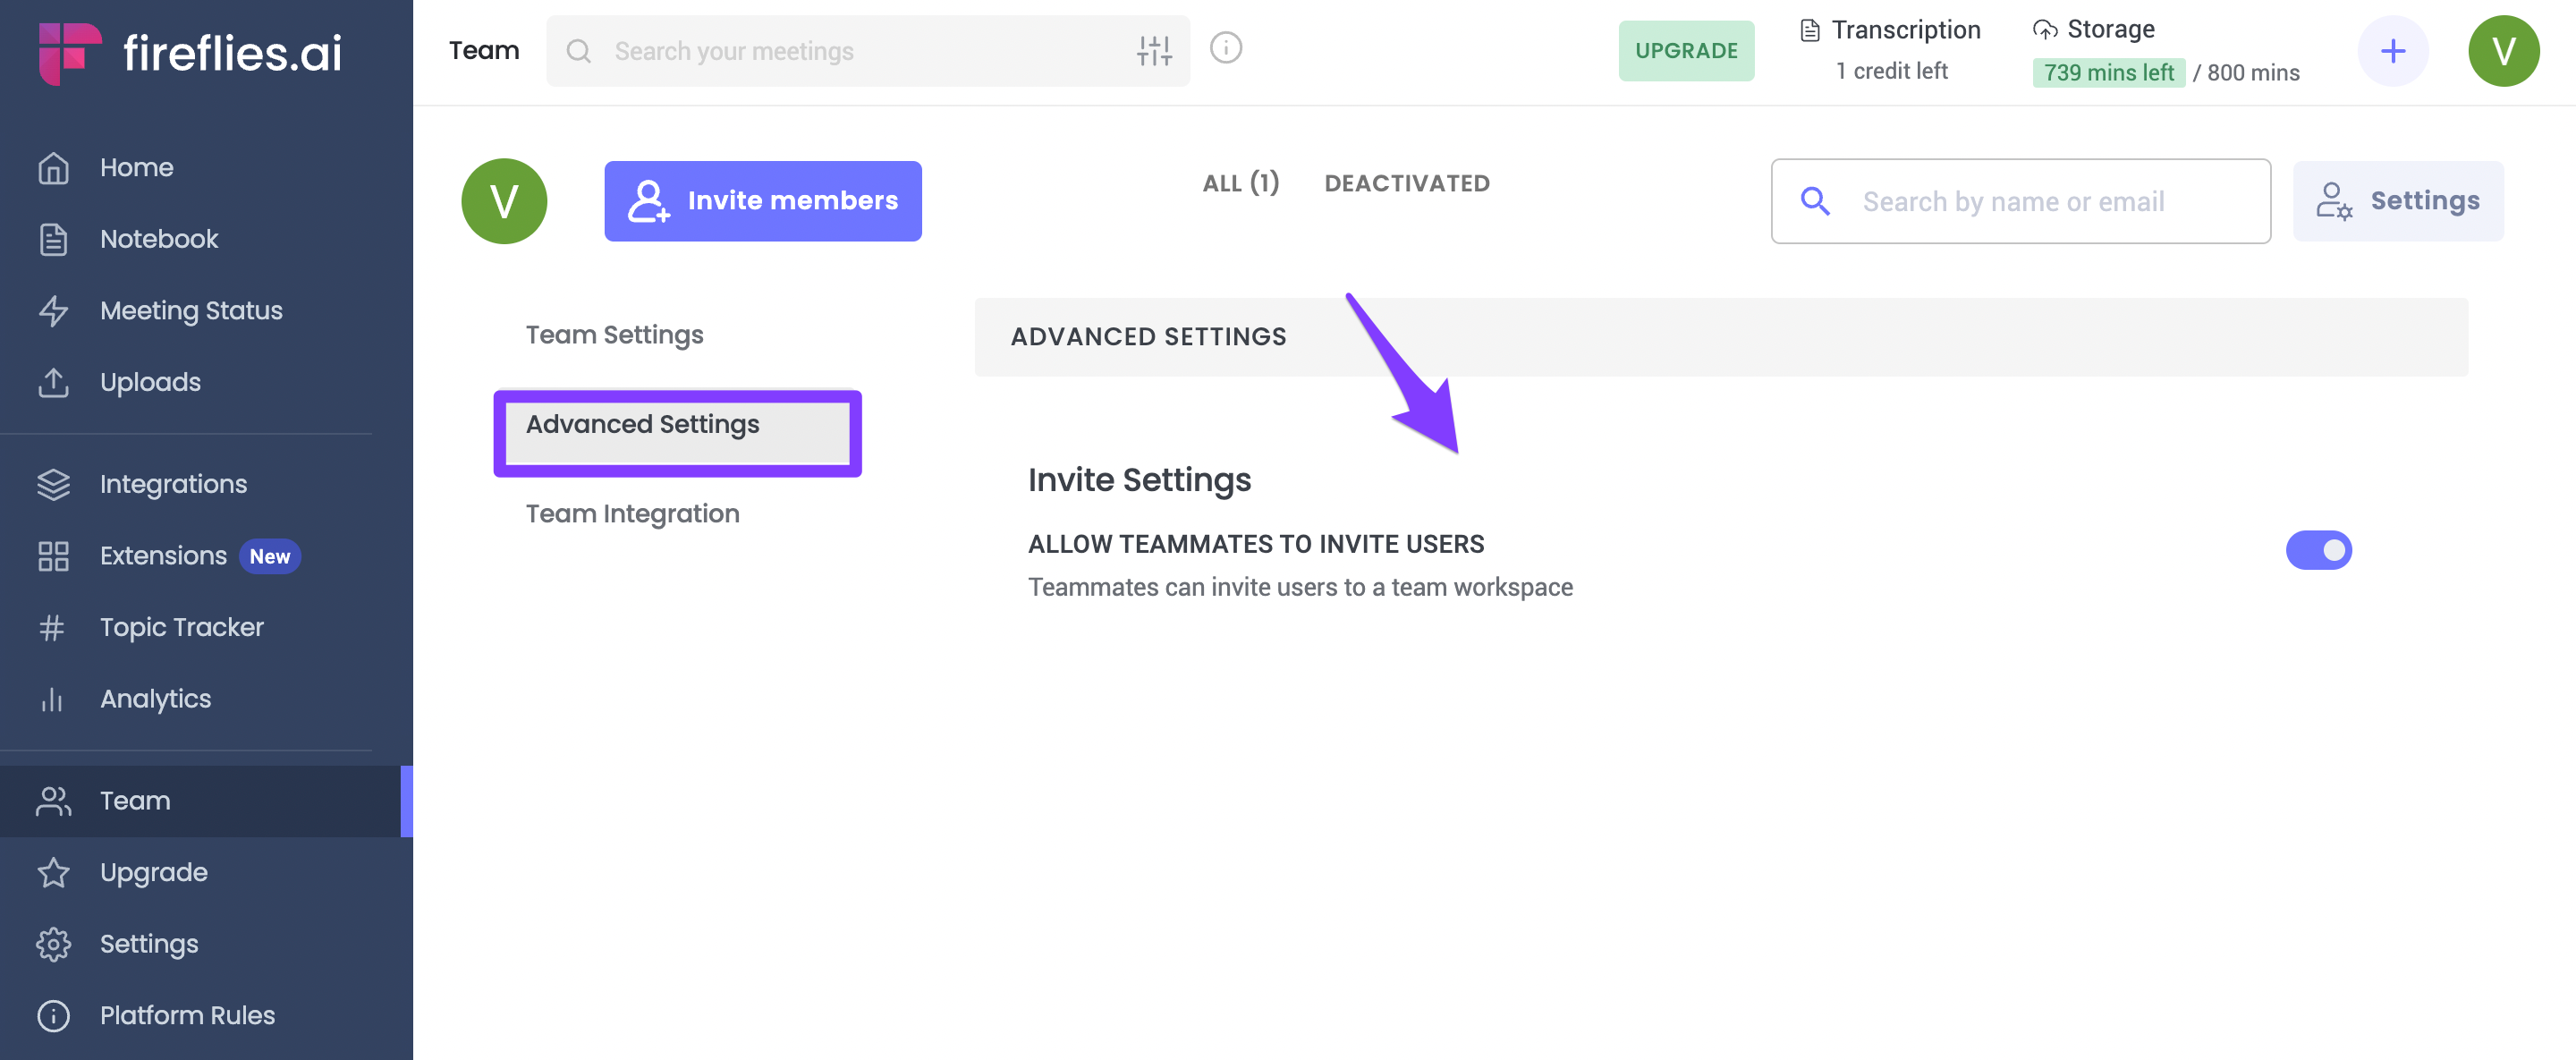
Task: Open the top-right profile avatar
Action: coord(2503,51)
